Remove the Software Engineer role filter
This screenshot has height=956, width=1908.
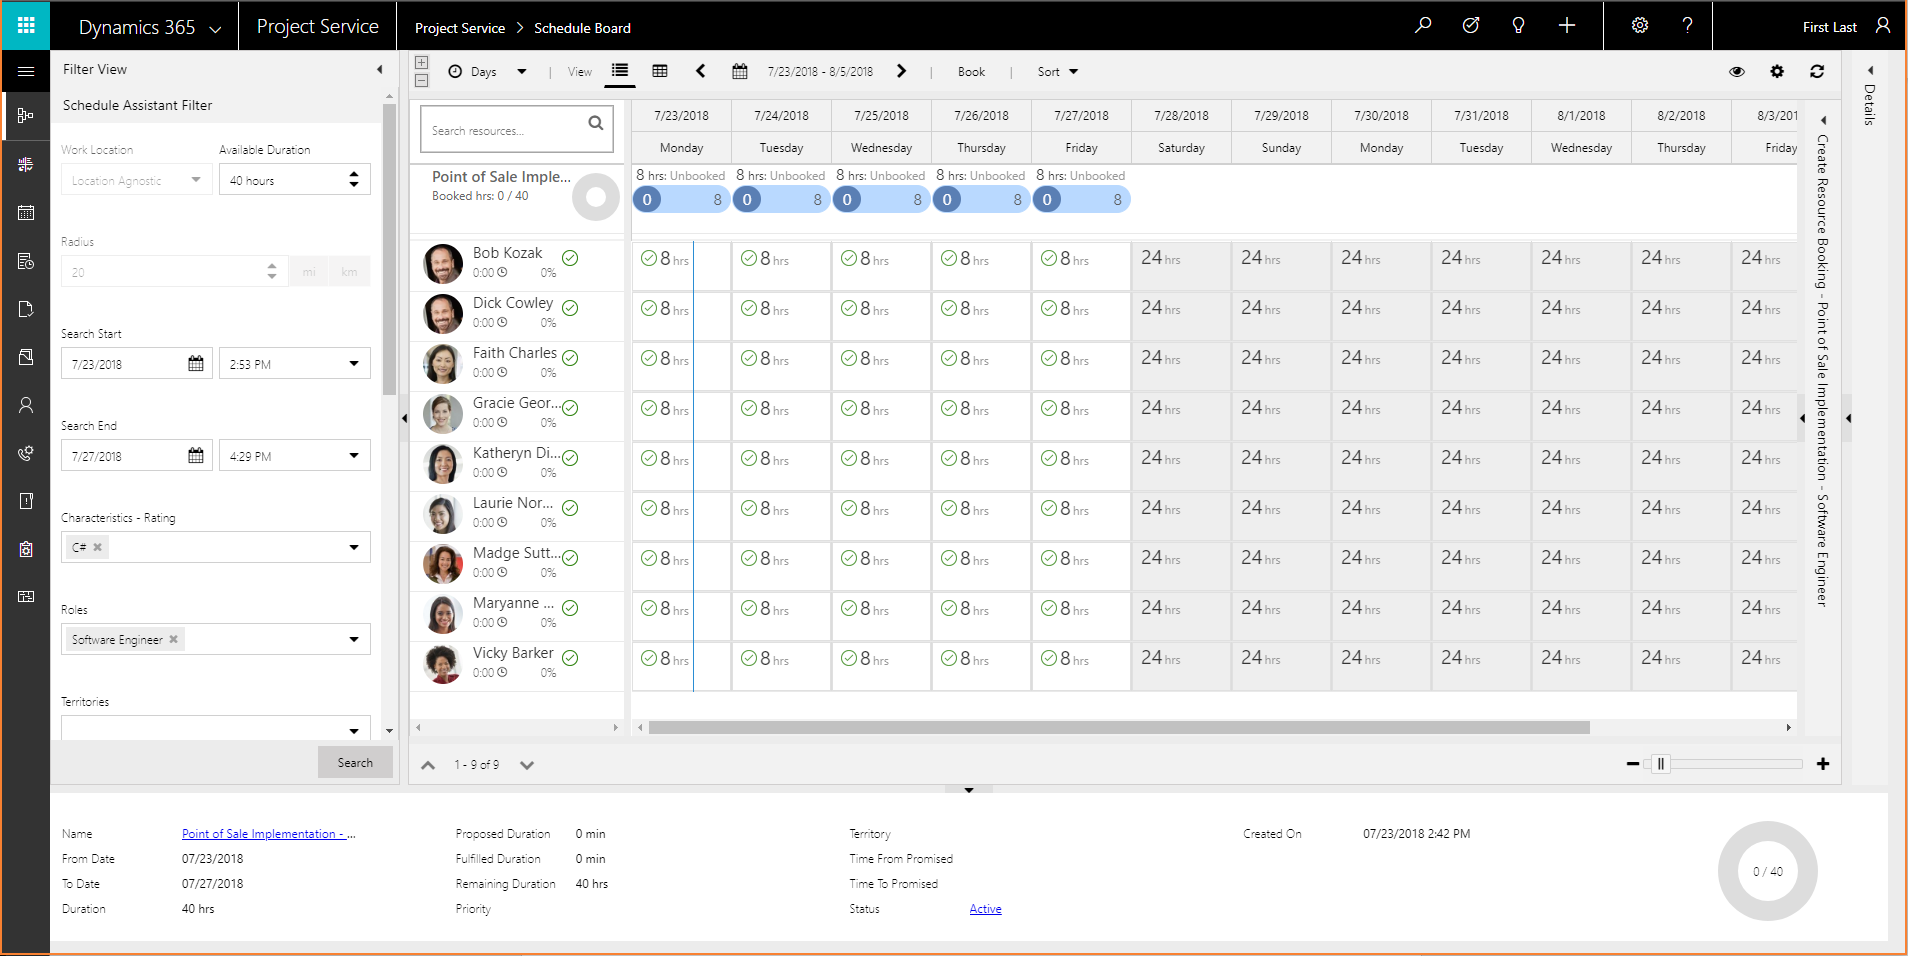172,639
